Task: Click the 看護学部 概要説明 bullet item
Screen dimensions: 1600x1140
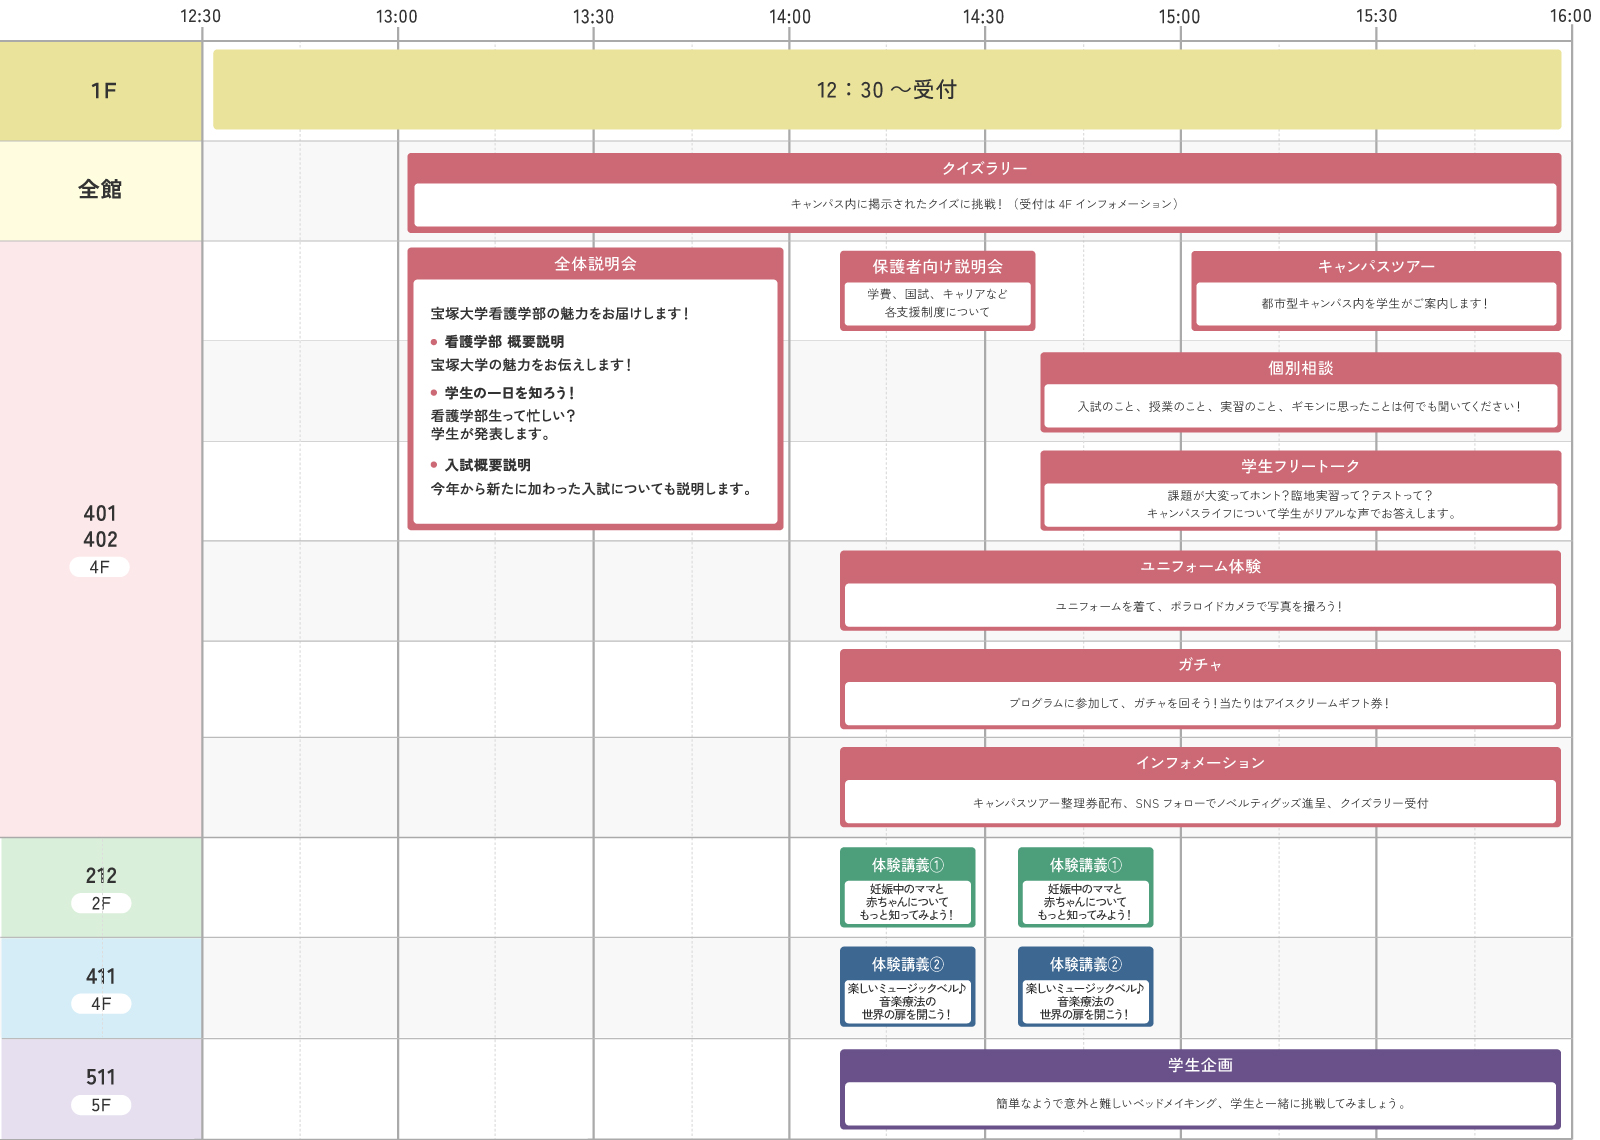Action: coord(504,342)
